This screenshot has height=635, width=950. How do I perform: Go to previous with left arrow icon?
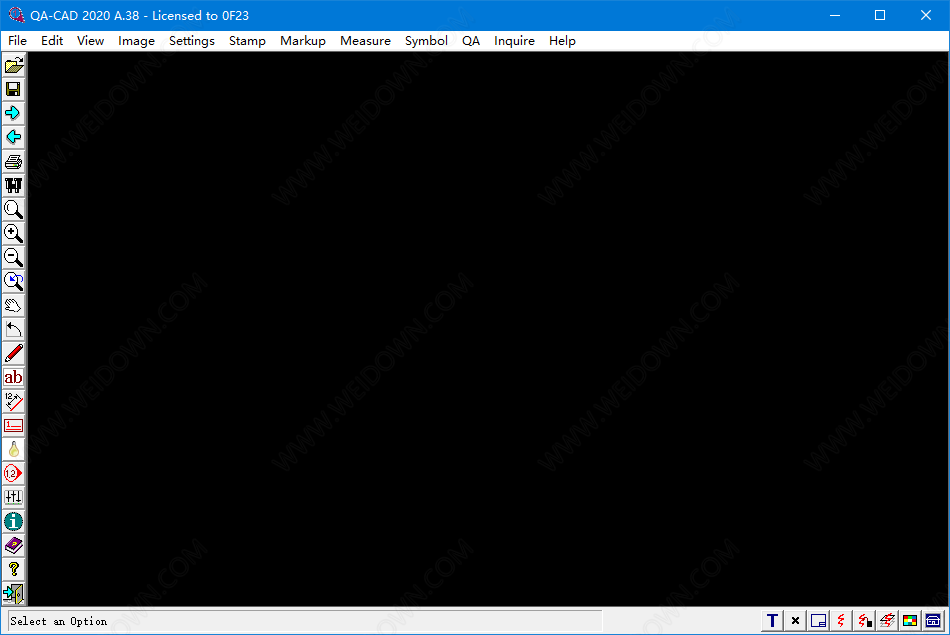pos(13,137)
